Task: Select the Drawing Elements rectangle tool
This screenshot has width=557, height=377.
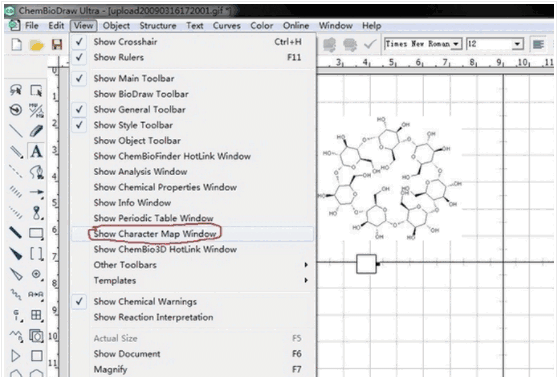Action: tap(36, 233)
